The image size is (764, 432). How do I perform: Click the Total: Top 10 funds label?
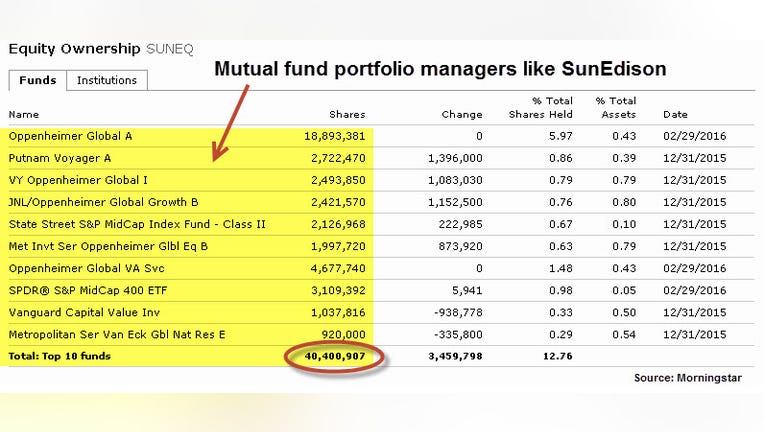tap(59, 357)
